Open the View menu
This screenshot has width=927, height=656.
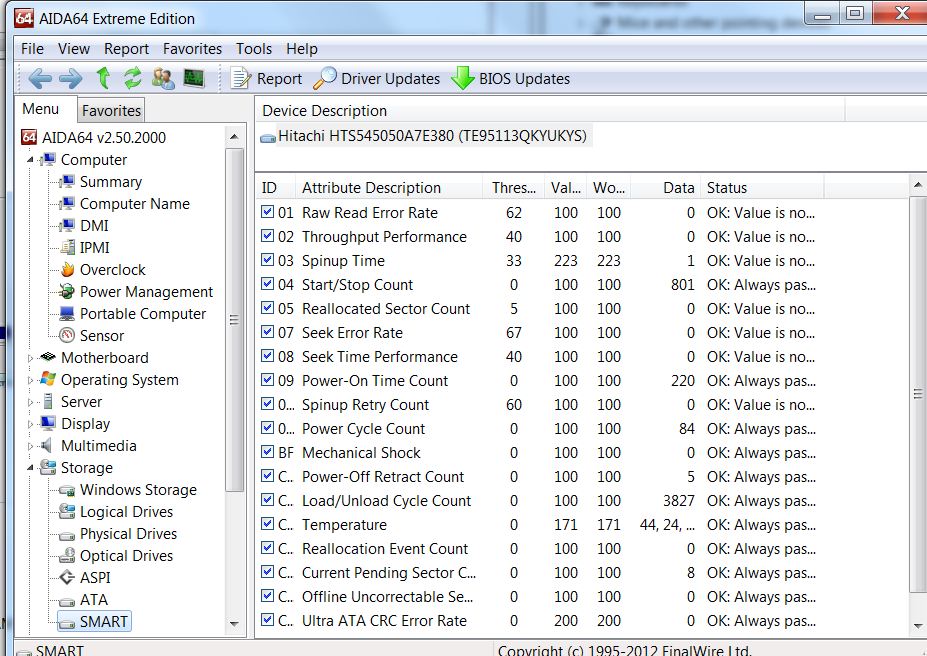point(74,48)
